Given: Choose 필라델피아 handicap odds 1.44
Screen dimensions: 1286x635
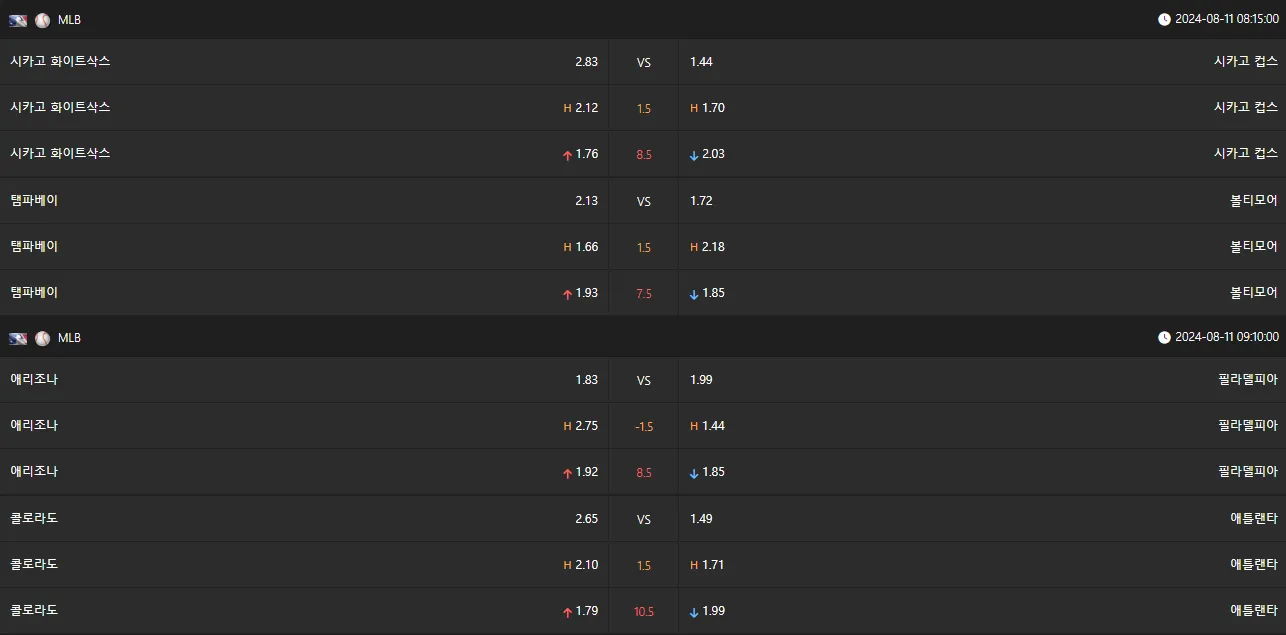Looking at the screenshot, I should (x=713, y=426).
